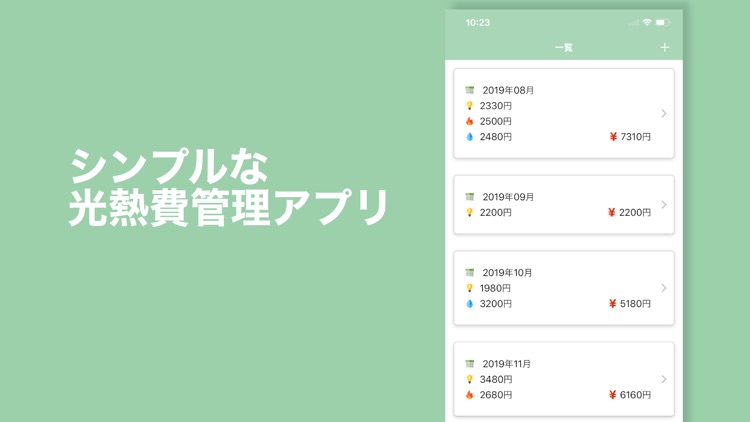Click the 2330円 electricity amount
750x422 pixels.
coord(496,106)
